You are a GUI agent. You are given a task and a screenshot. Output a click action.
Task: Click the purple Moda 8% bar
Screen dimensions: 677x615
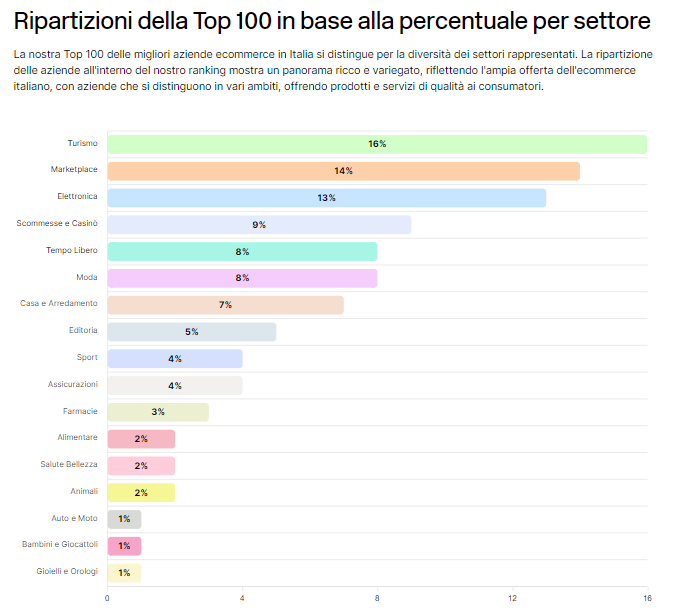tap(242, 278)
